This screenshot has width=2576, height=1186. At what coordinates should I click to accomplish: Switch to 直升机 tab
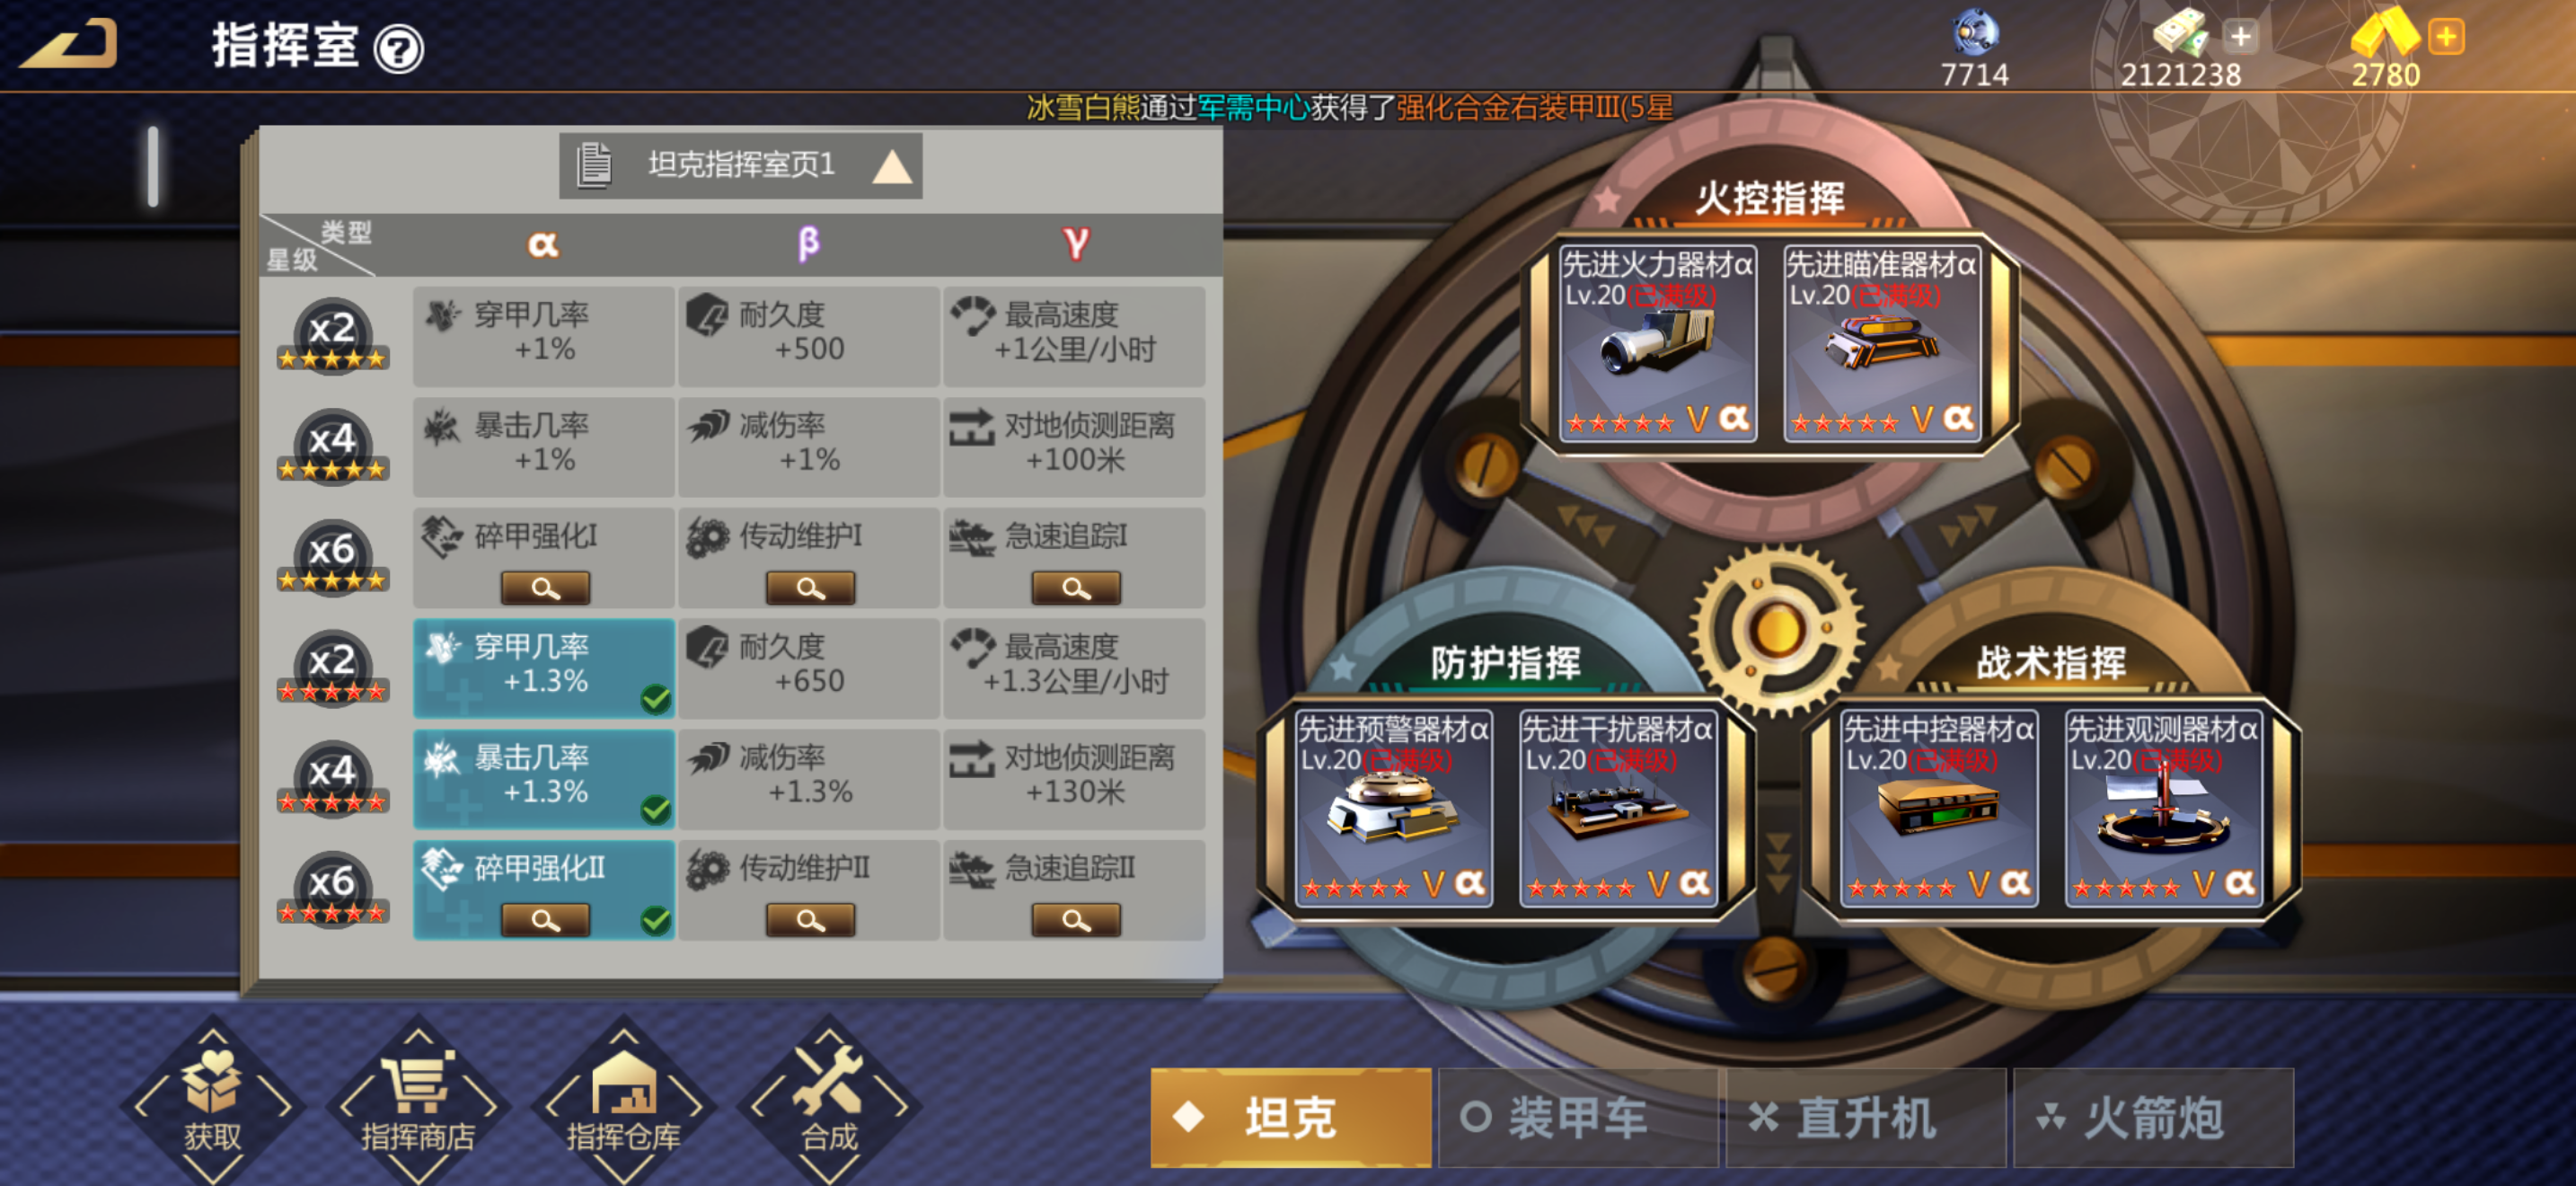1865,1117
